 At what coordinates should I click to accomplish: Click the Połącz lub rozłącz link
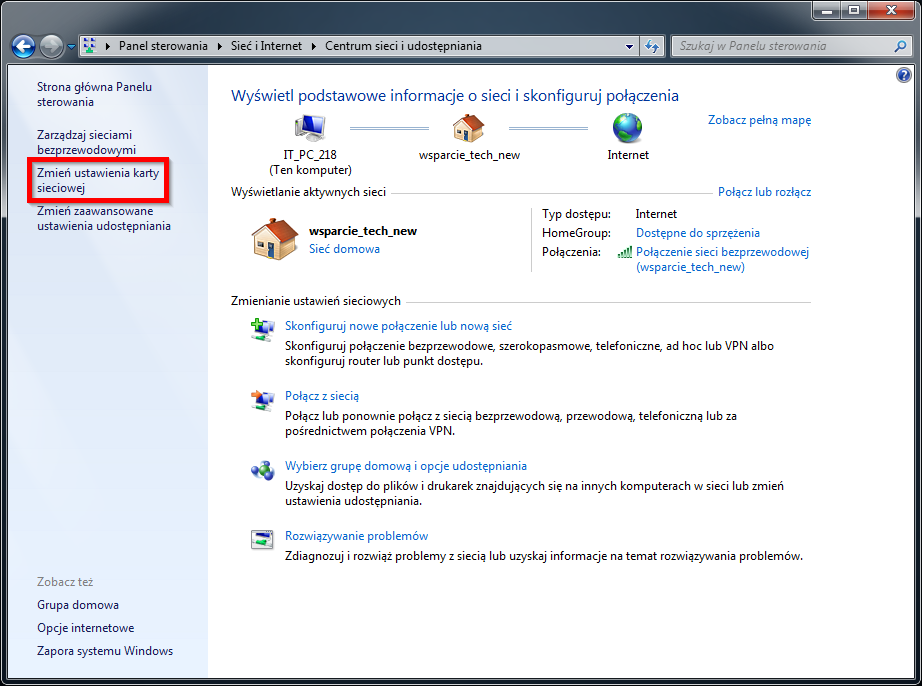(764, 191)
